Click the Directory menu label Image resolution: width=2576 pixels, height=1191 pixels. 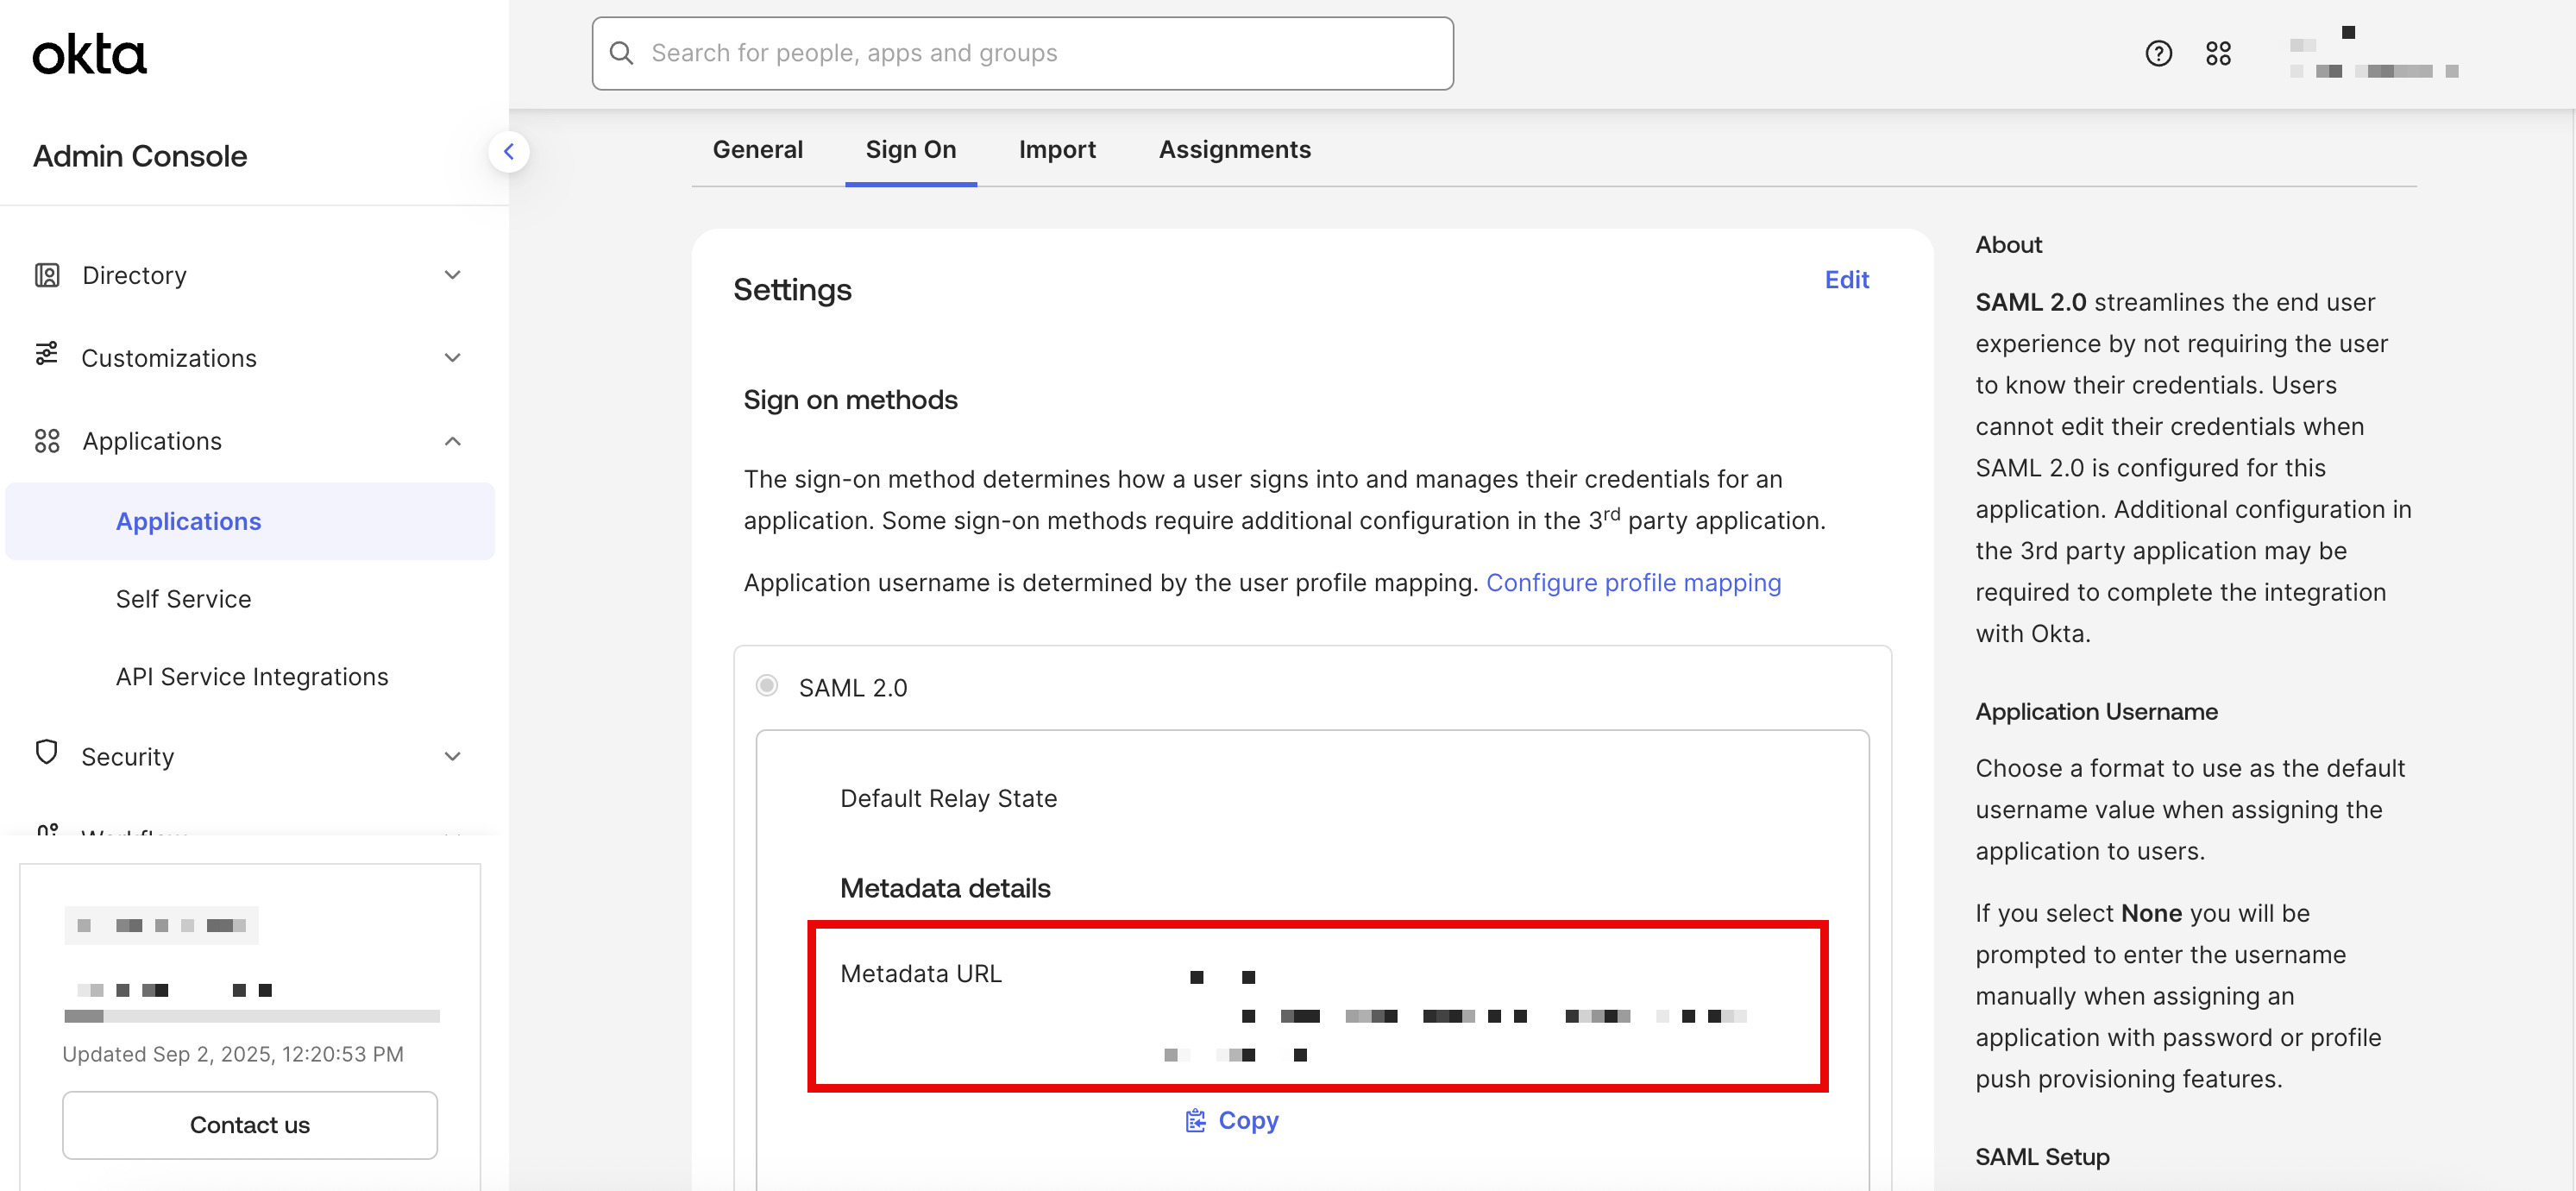tap(134, 275)
